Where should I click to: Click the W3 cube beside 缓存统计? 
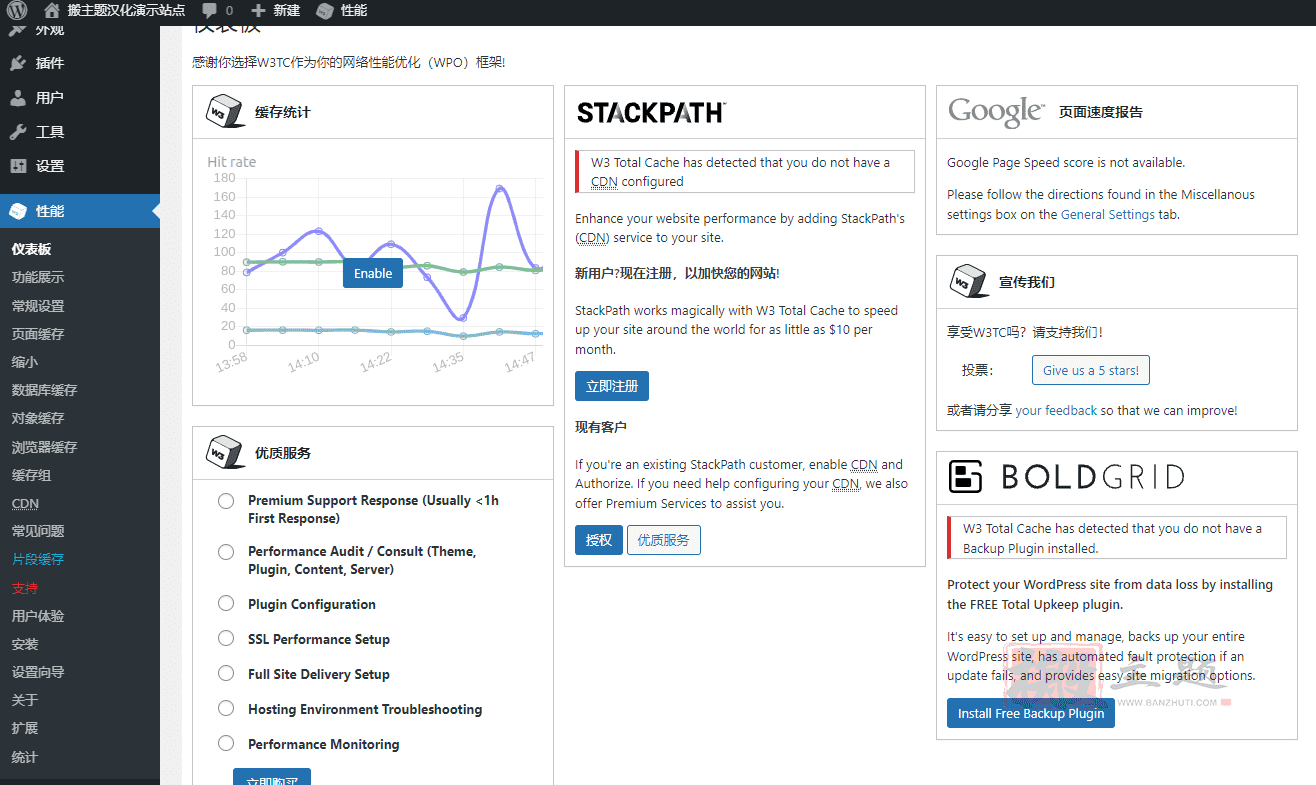pos(226,112)
